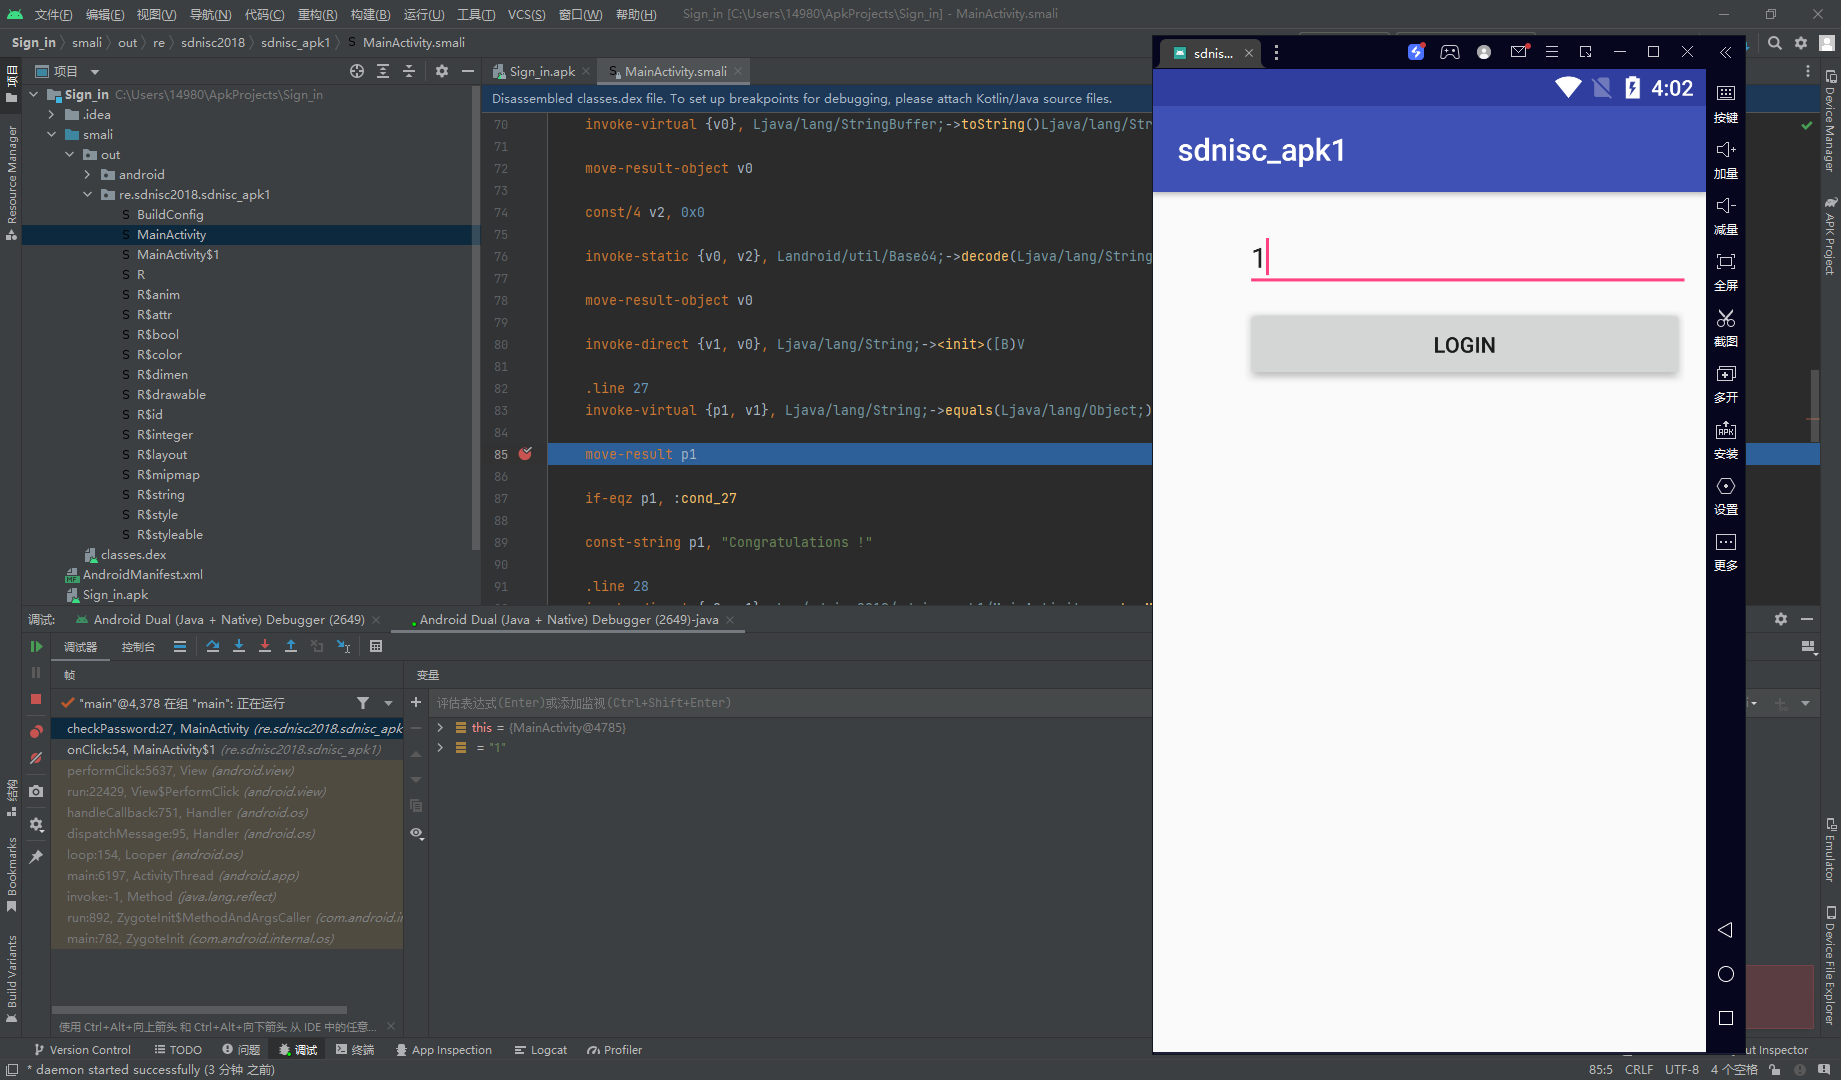Click the Step Into blue arrow icon
1841x1080 pixels.
click(x=240, y=647)
